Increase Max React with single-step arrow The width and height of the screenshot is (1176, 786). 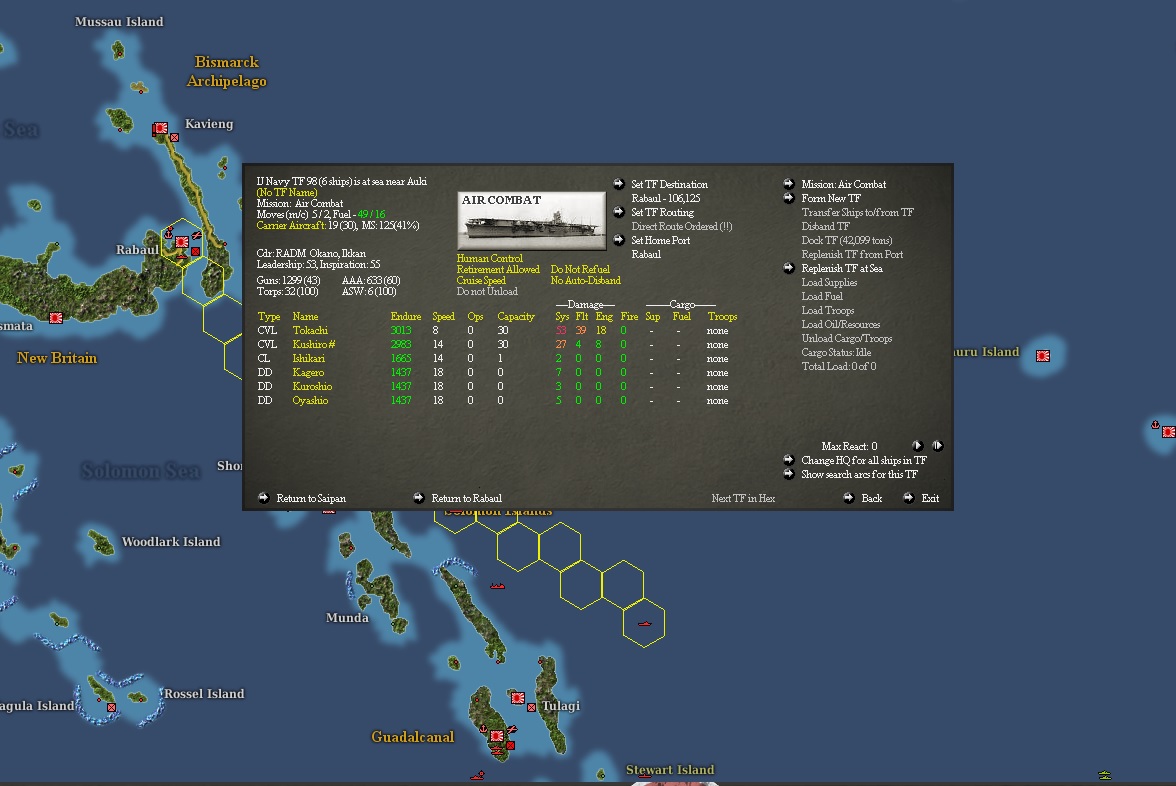(x=917, y=446)
